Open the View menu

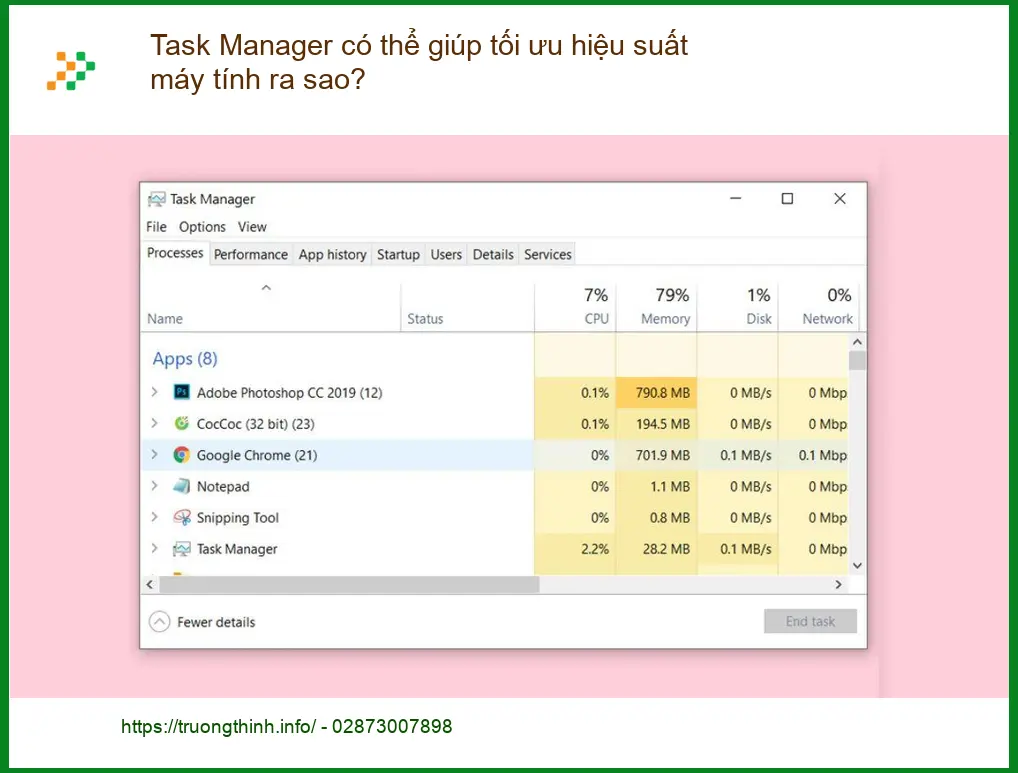coord(252,227)
